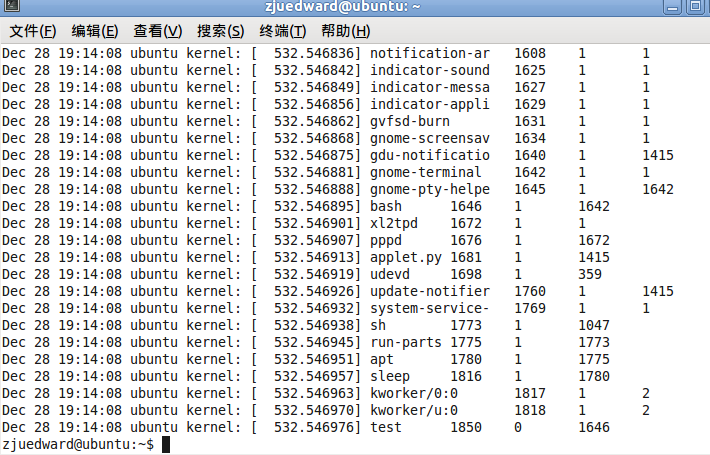Minimize the terminal window
710x455 pixels.
click(672, 6)
